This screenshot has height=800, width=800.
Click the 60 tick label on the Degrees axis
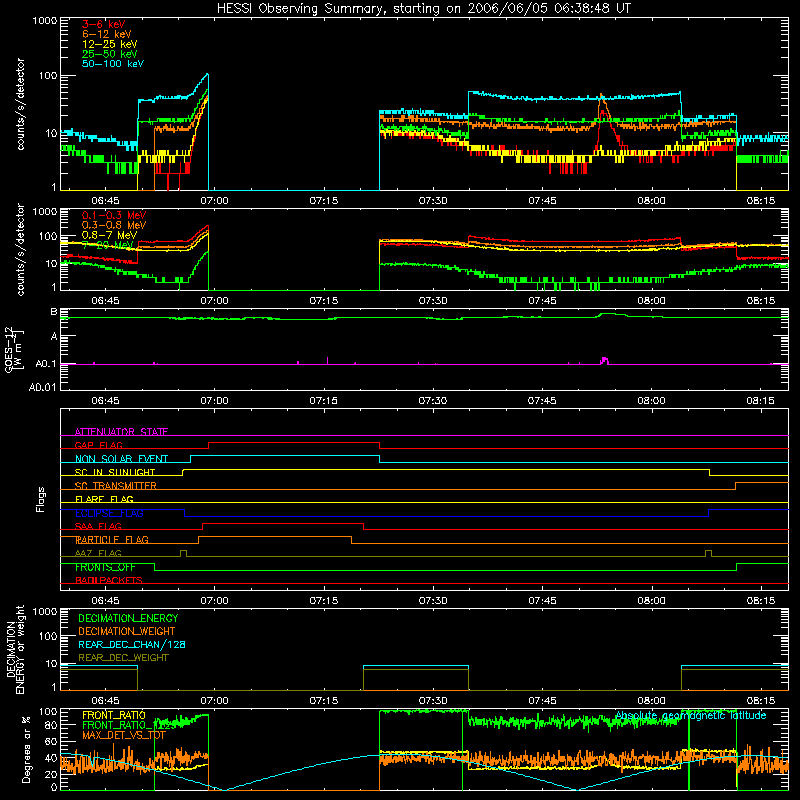(x=51, y=741)
